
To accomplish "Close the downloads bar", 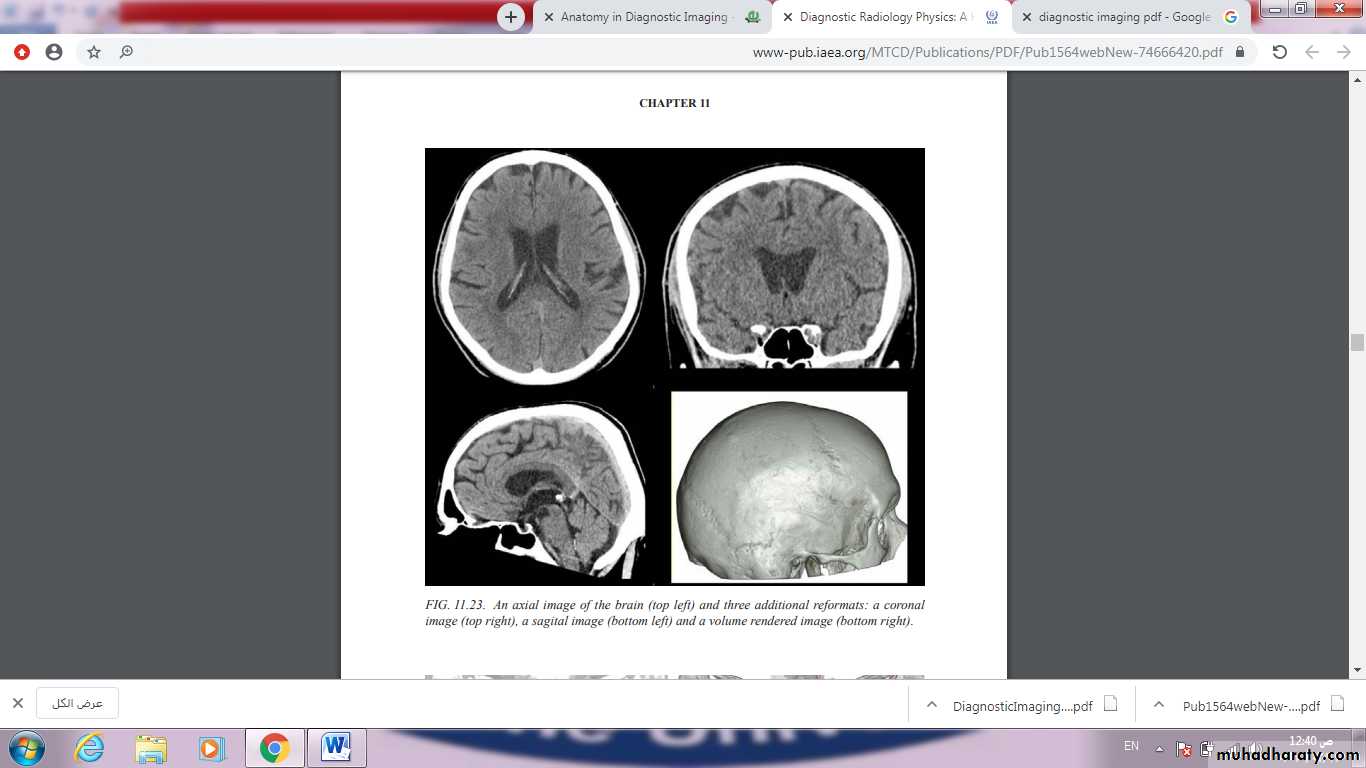I will (x=18, y=703).
